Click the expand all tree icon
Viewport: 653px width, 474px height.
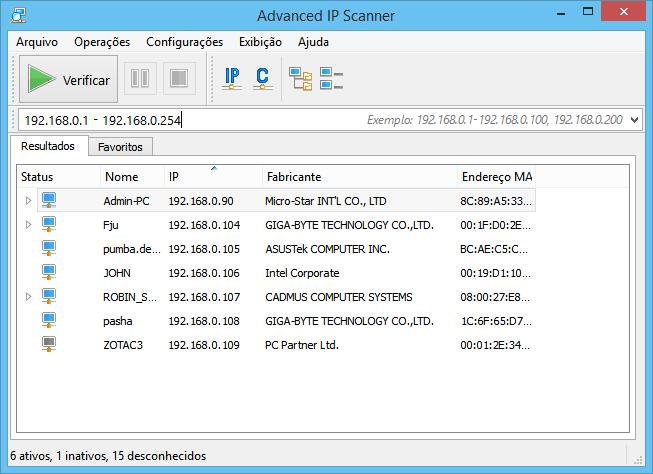[300, 78]
